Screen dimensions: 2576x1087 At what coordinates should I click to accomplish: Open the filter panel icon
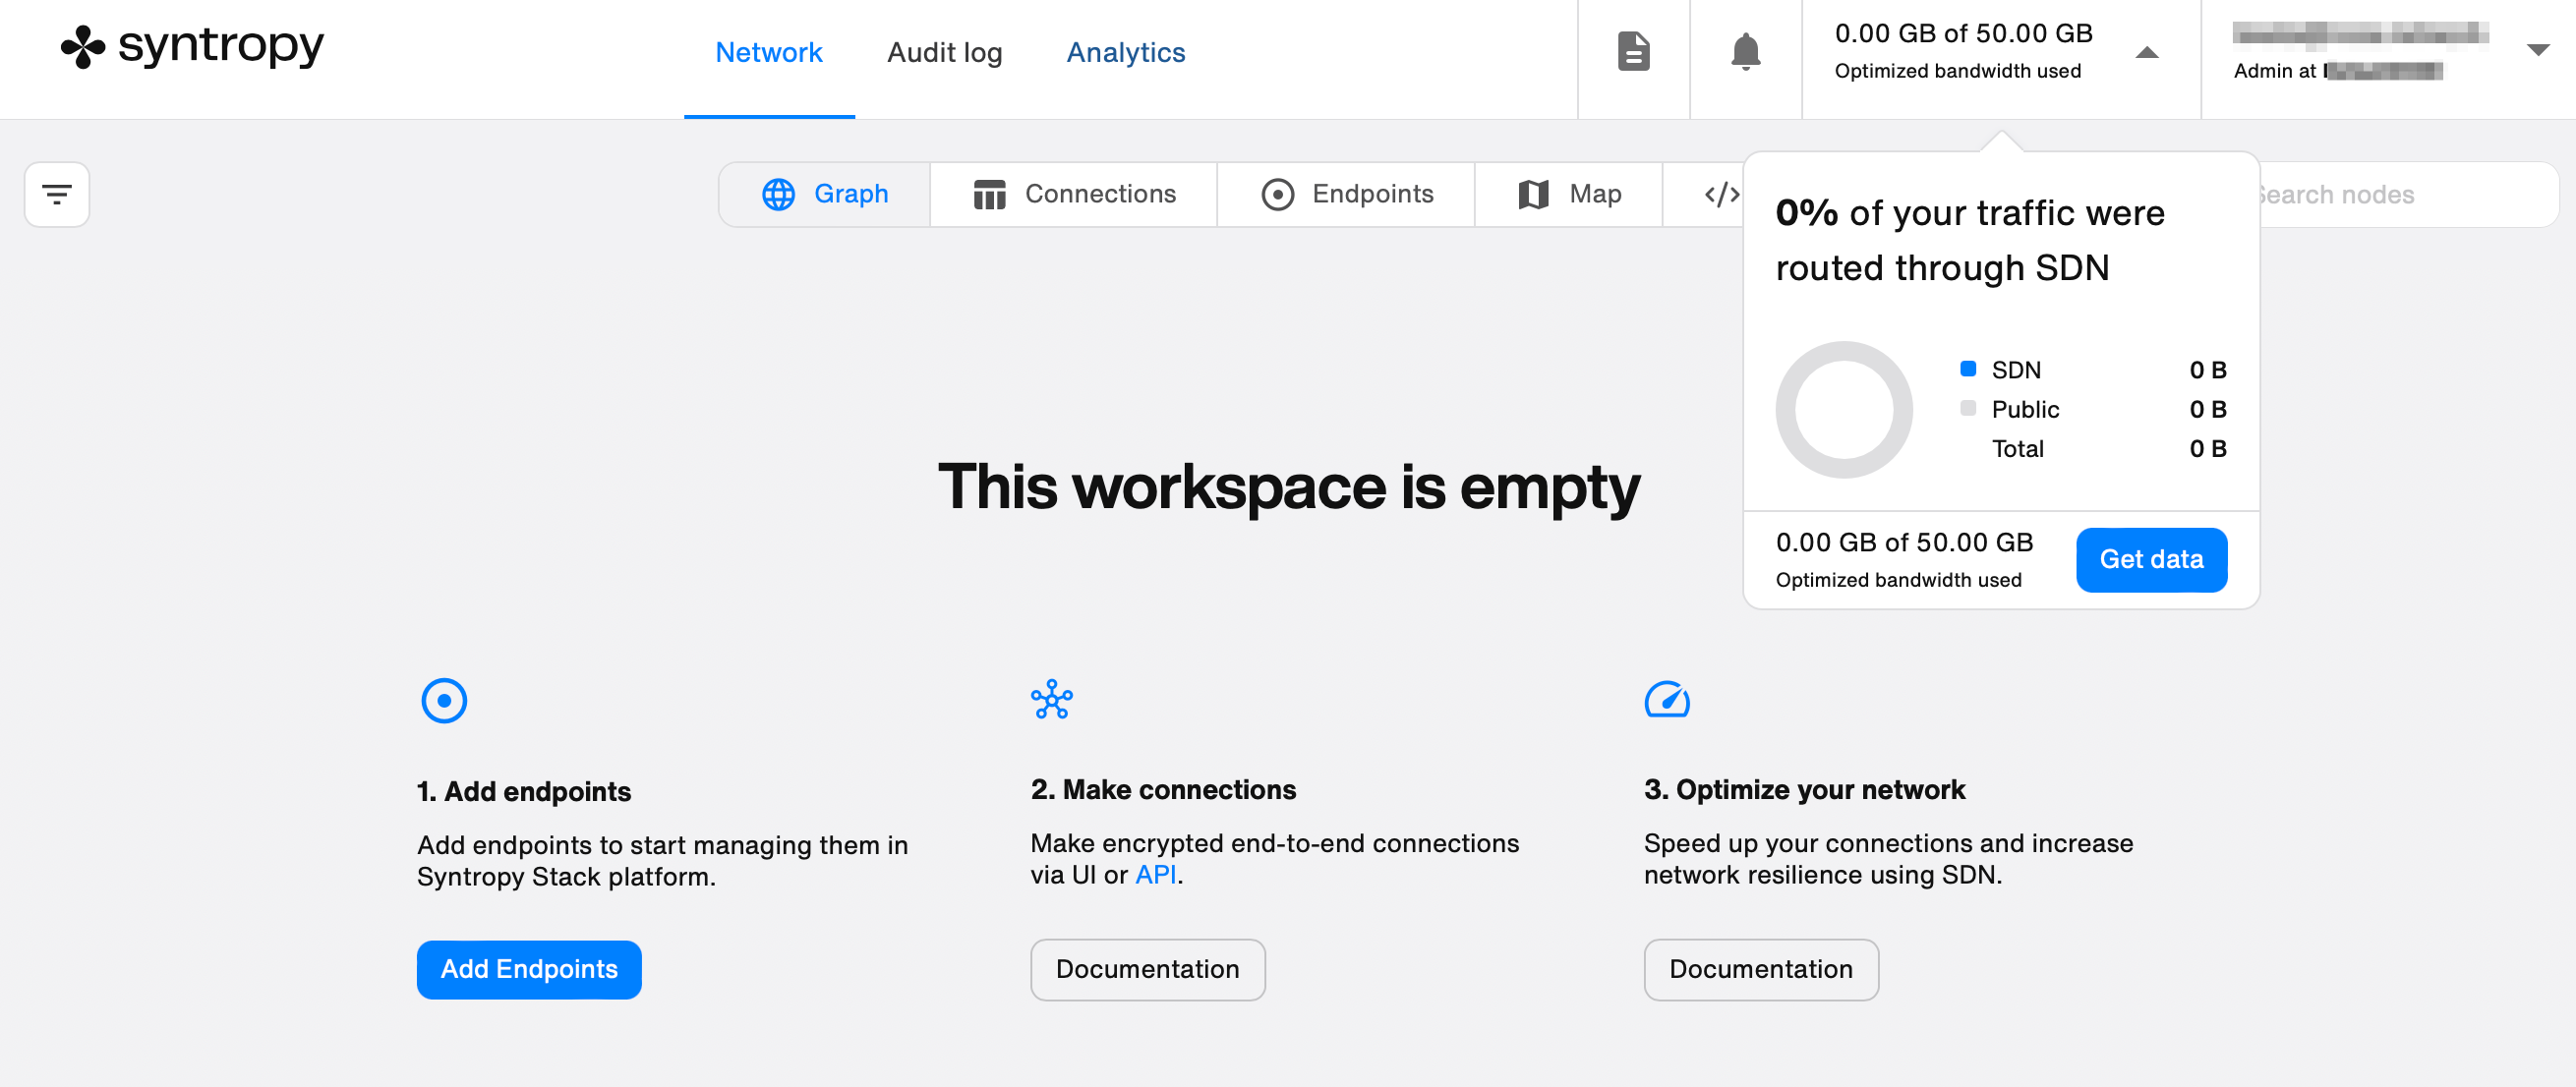point(57,194)
